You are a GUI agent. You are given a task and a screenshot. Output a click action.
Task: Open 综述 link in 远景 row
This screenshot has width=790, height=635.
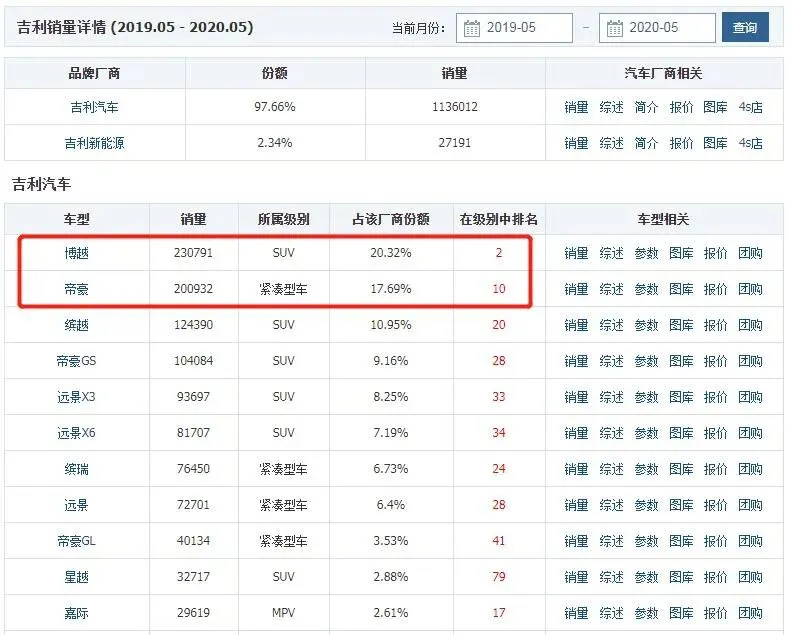click(x=612, y=505)
